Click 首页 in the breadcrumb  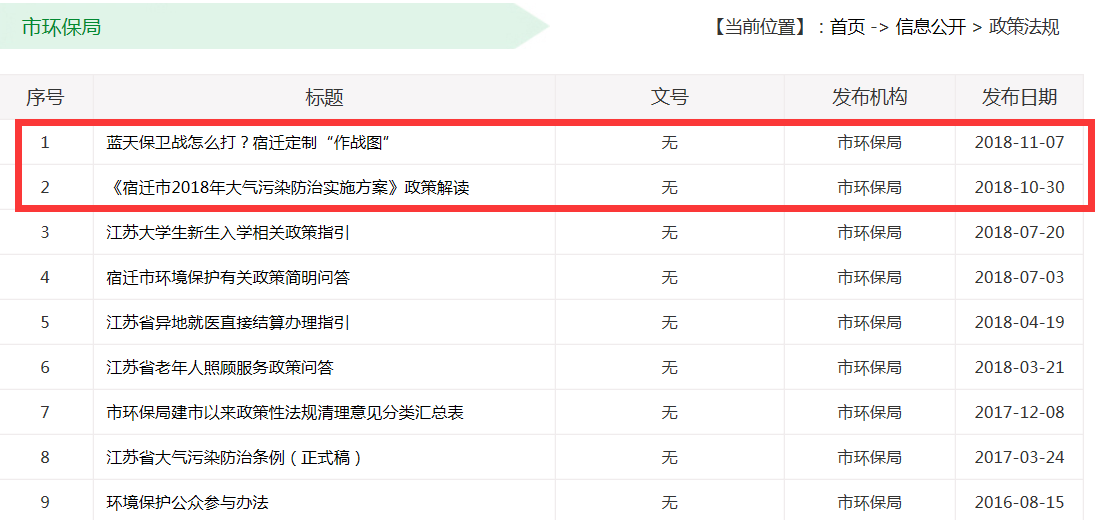tap(848, 27)
